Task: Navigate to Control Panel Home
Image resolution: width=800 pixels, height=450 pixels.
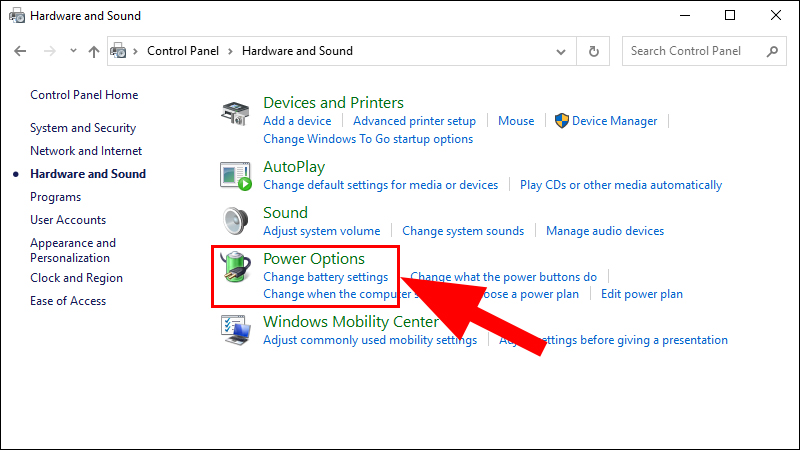Action: (x=84, y=95)
